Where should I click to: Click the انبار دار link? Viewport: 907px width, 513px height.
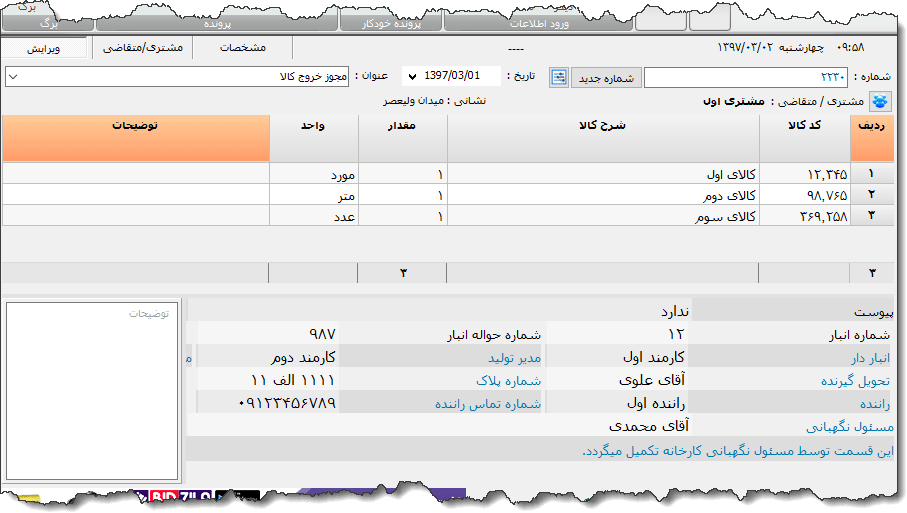click(x=870, y=359)
